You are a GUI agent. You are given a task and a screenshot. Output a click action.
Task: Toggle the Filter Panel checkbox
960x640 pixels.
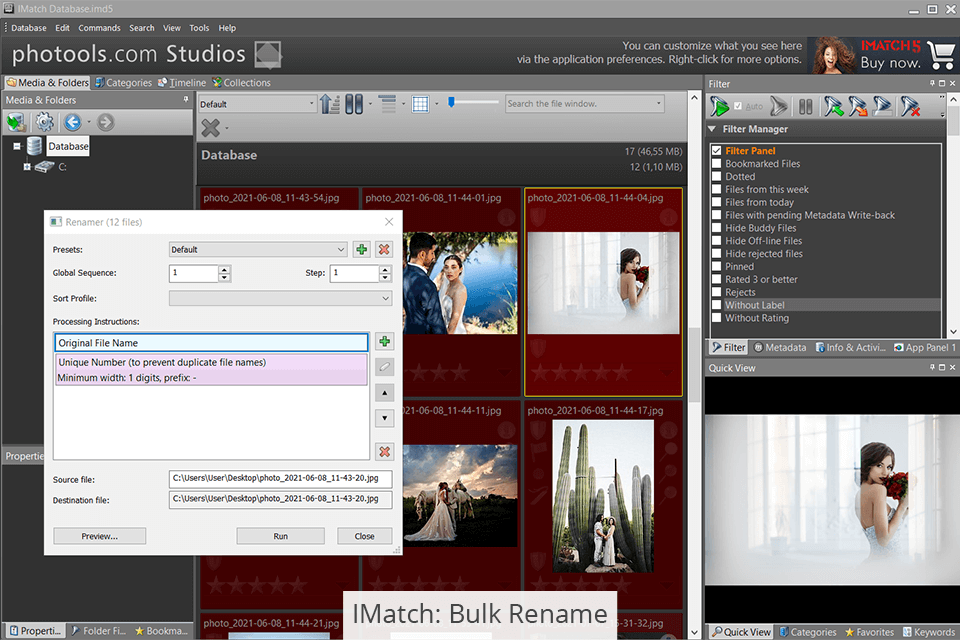click(716, 151)
